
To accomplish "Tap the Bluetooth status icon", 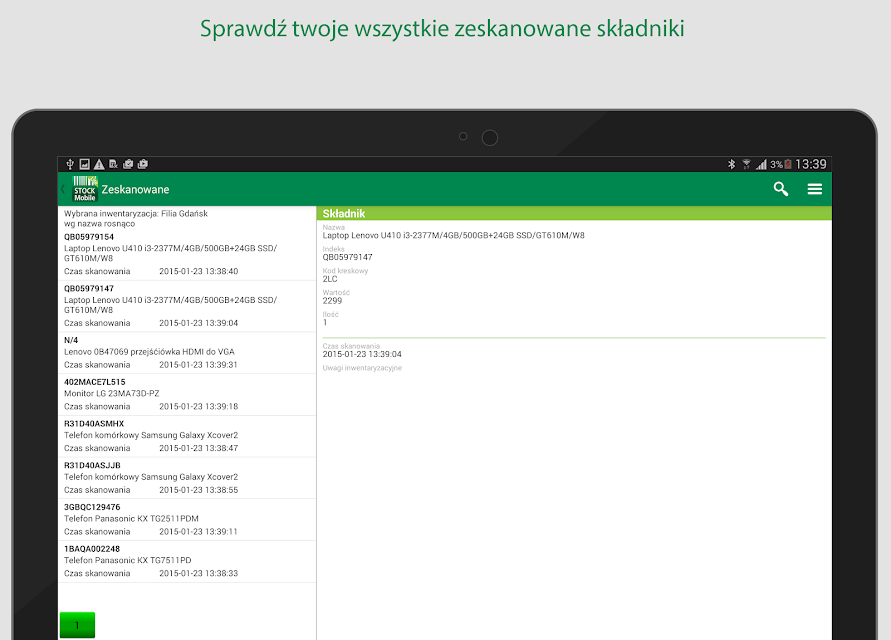I will click(x=732, y=164).
